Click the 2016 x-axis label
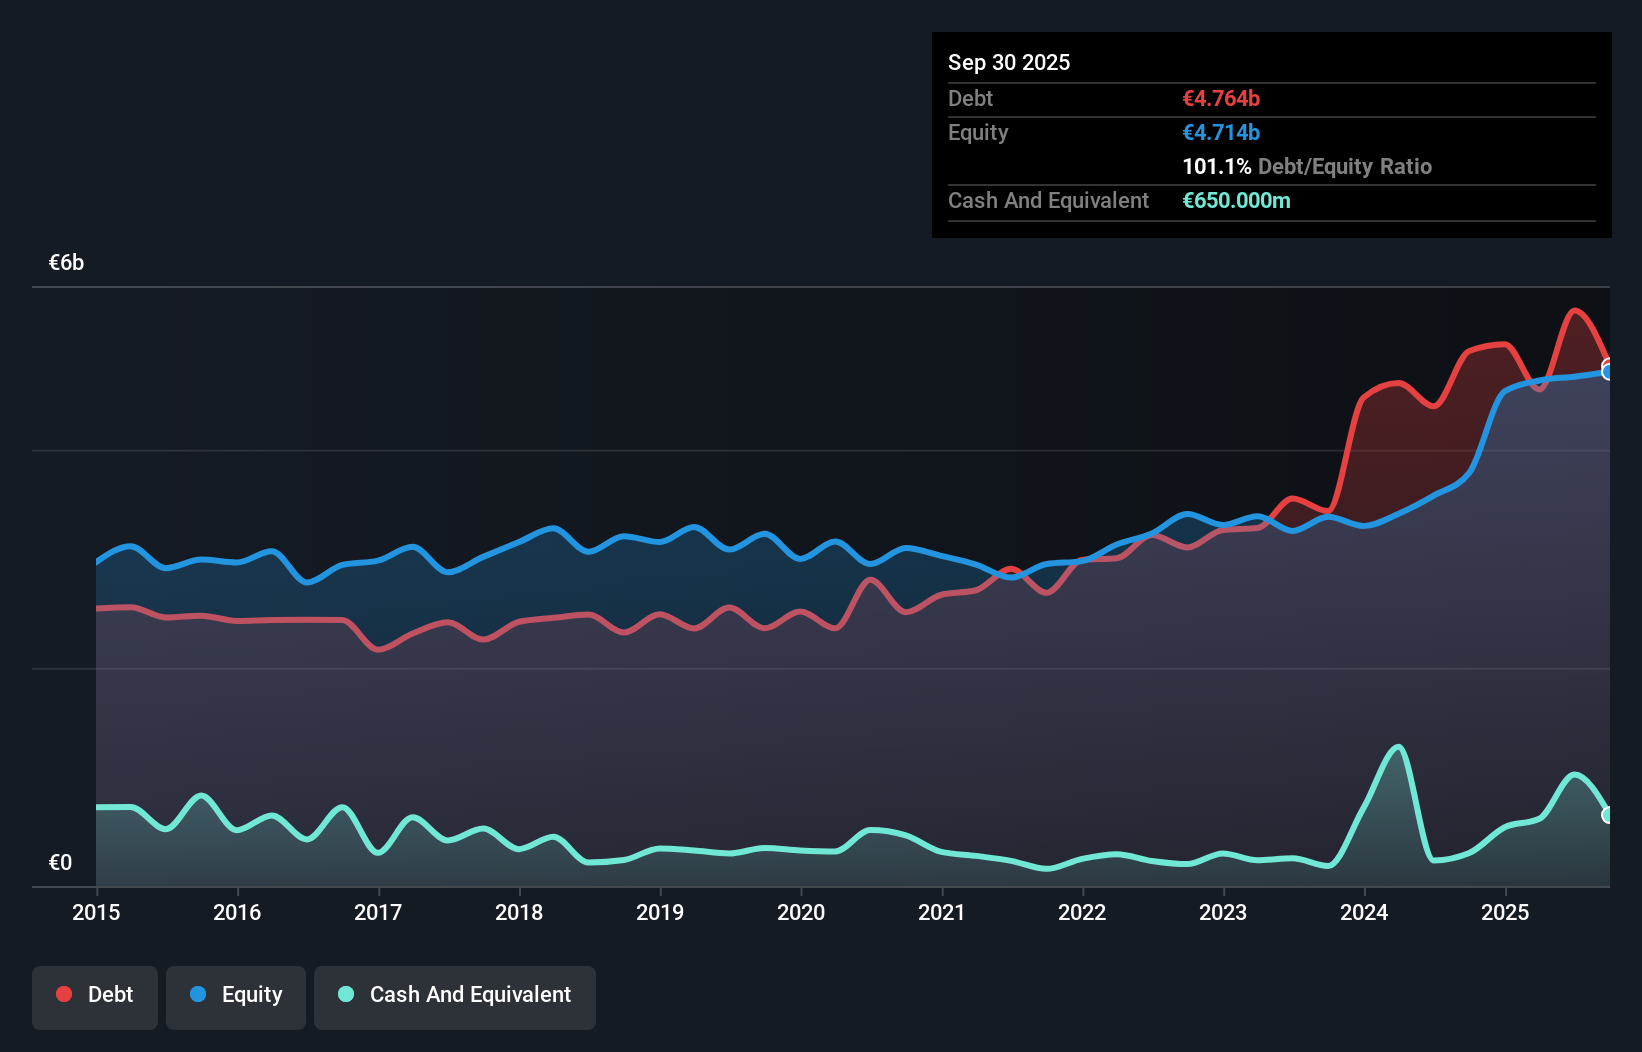Screen dimensions: 1642x1052 [x=237, y=912]
